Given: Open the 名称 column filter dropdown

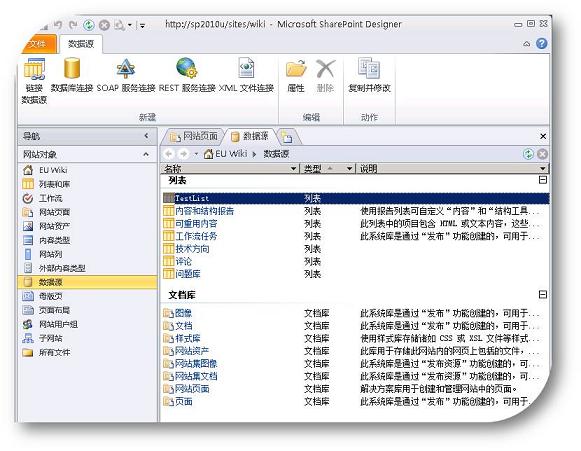Looking at the screenshot, I should pos(293,169).
